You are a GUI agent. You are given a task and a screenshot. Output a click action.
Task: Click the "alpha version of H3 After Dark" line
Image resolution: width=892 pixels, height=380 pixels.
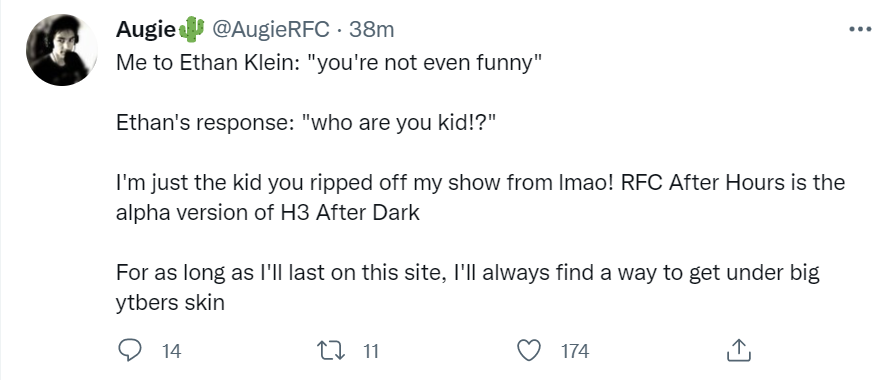pyautogui.click(x=268, y=213)
